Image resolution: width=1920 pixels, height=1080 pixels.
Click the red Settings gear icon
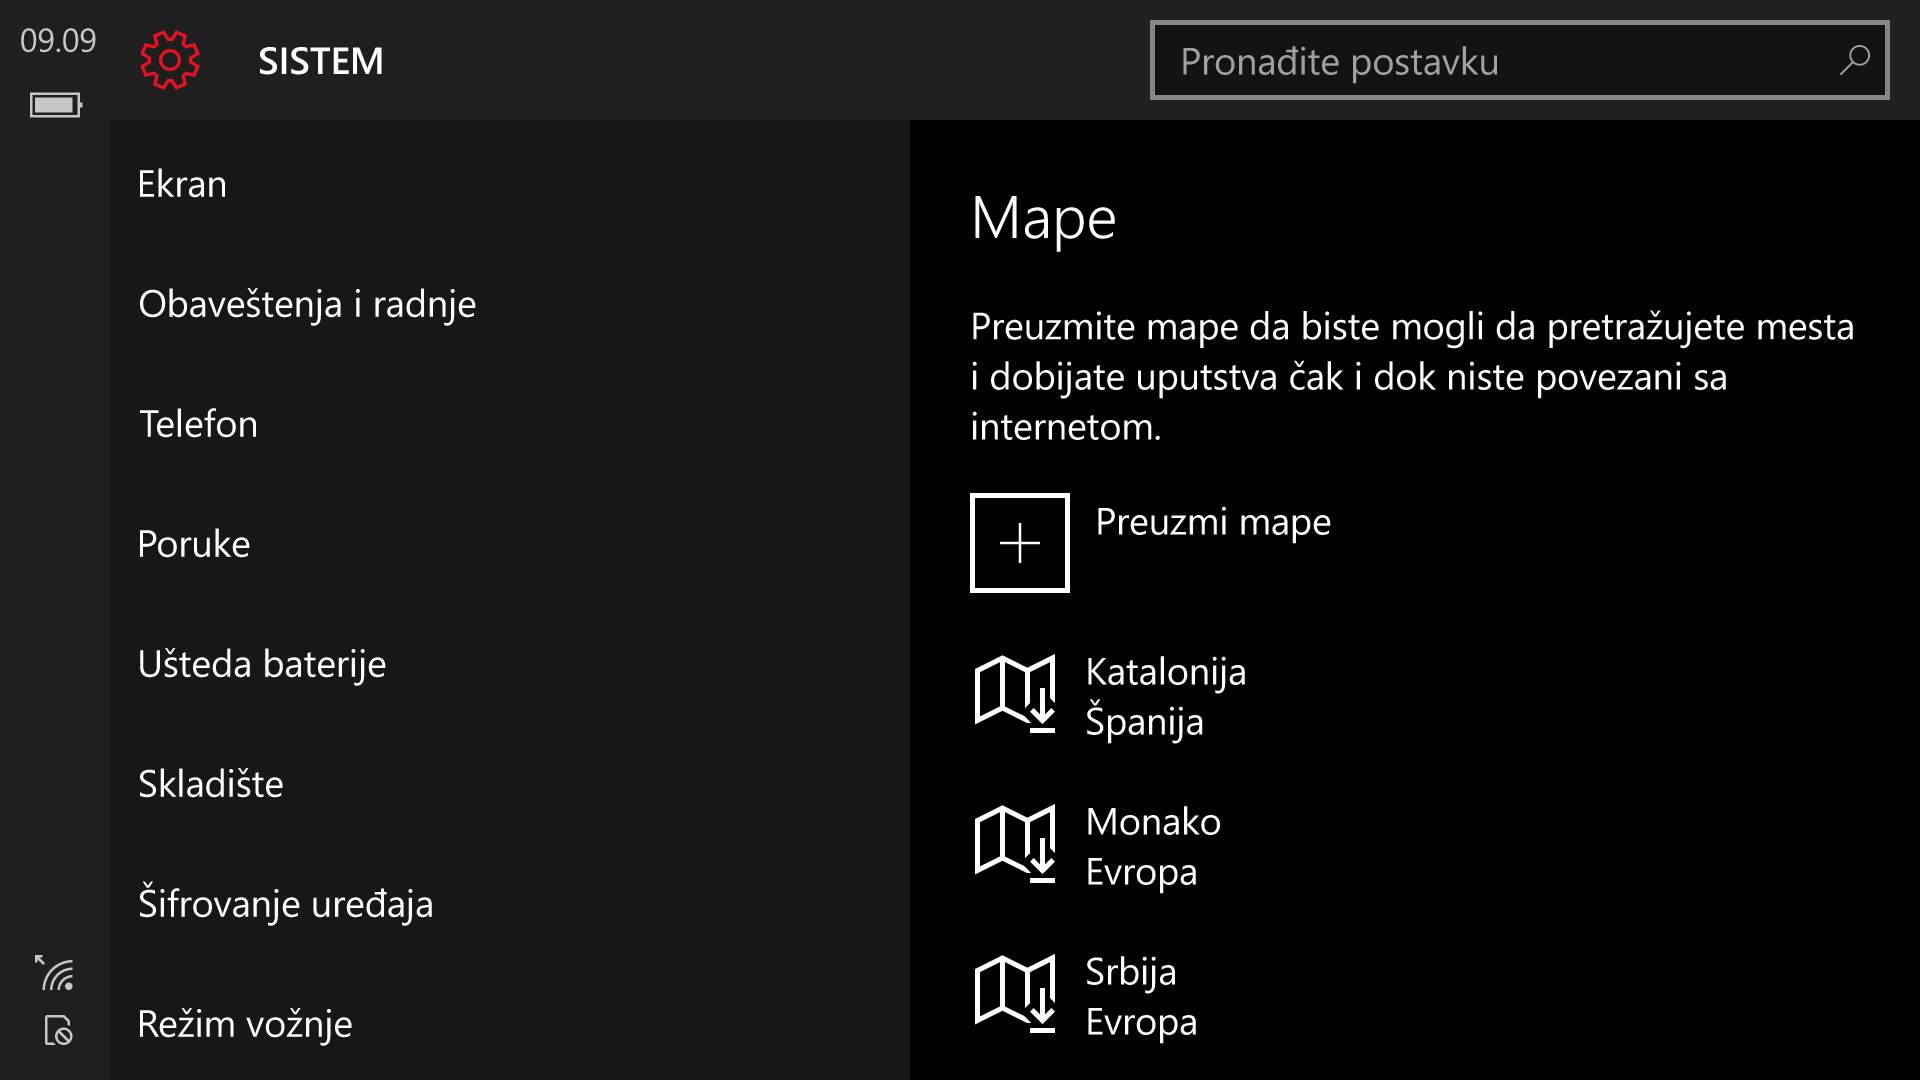click(x=168, y=61)
